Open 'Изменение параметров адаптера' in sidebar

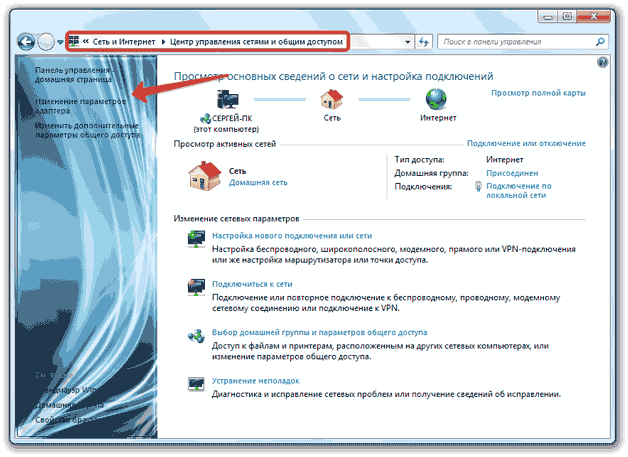point(80,106)
